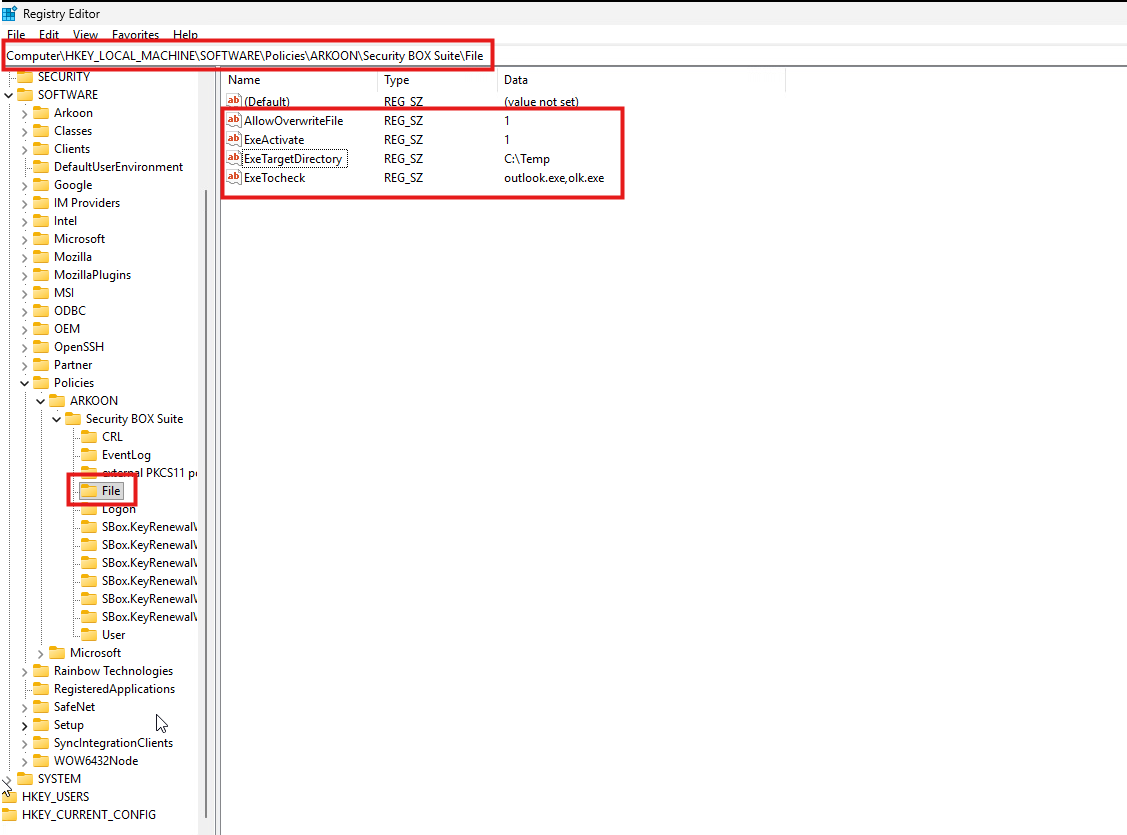Open the Help menu
Image resolution: width=1127 pixels, height=835 pixels.
tap(185, 34)
